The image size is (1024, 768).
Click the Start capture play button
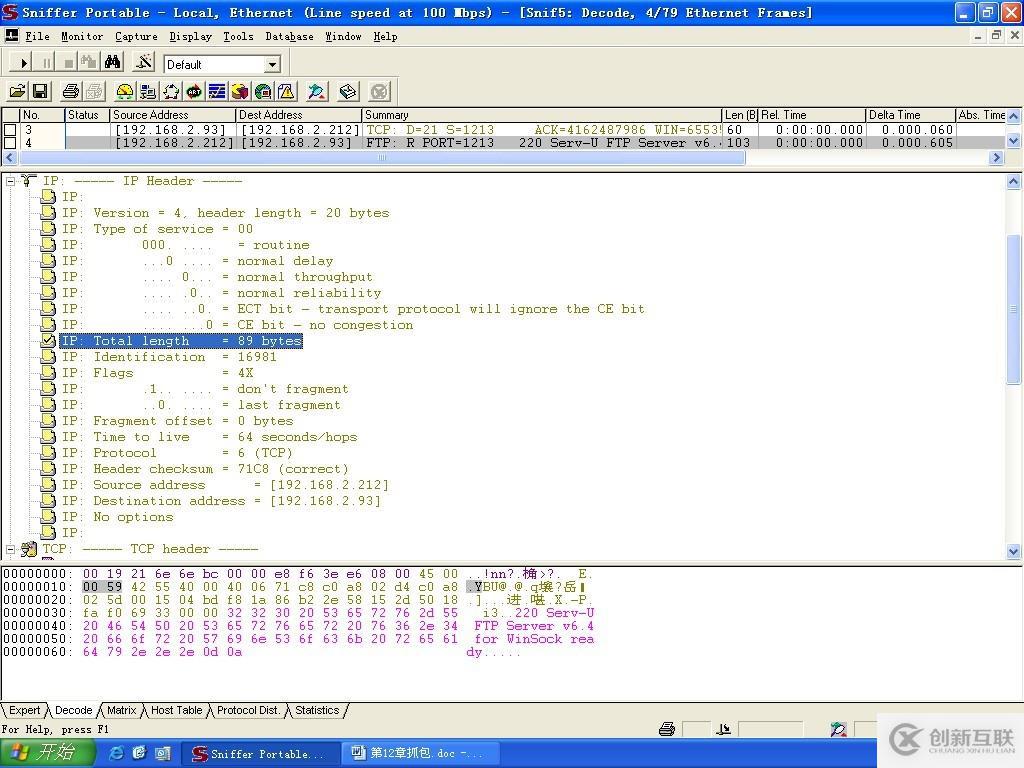(x=24, y=63)
